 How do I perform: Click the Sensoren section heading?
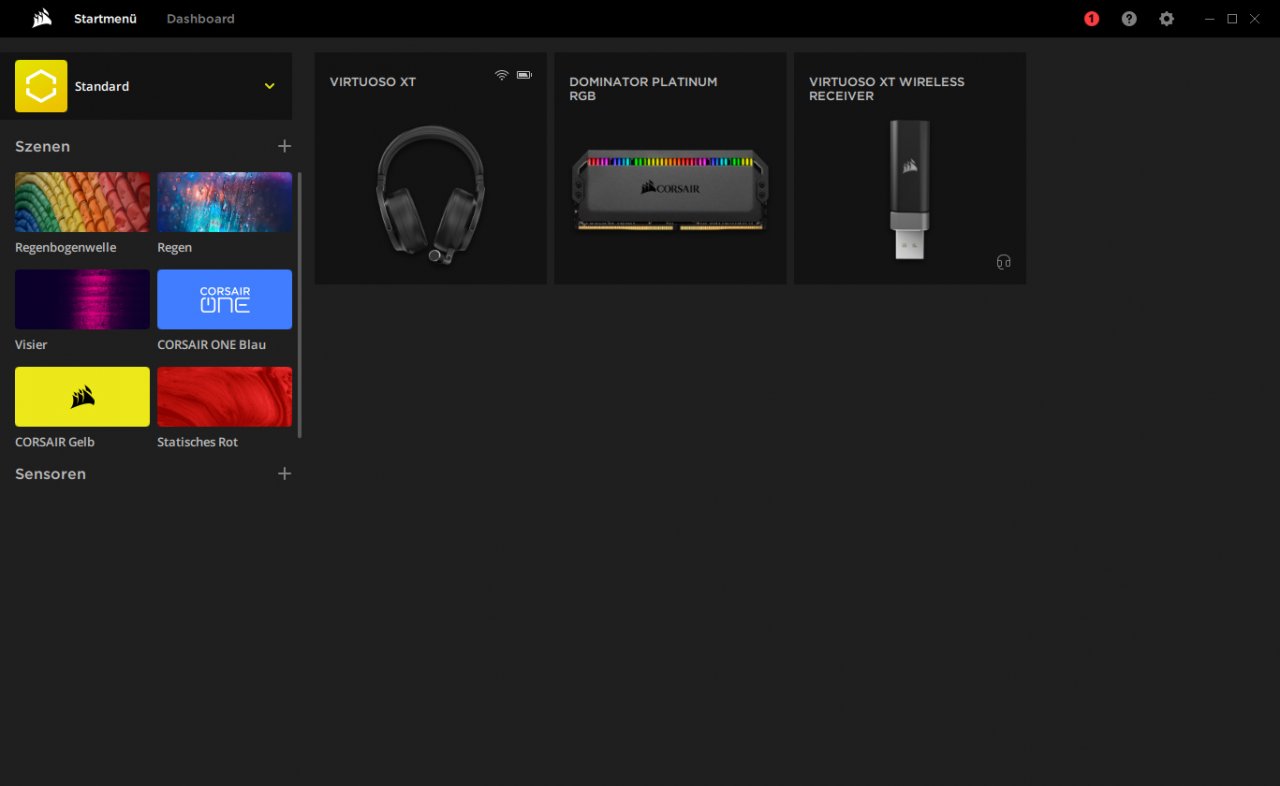(x=50, y=473)
